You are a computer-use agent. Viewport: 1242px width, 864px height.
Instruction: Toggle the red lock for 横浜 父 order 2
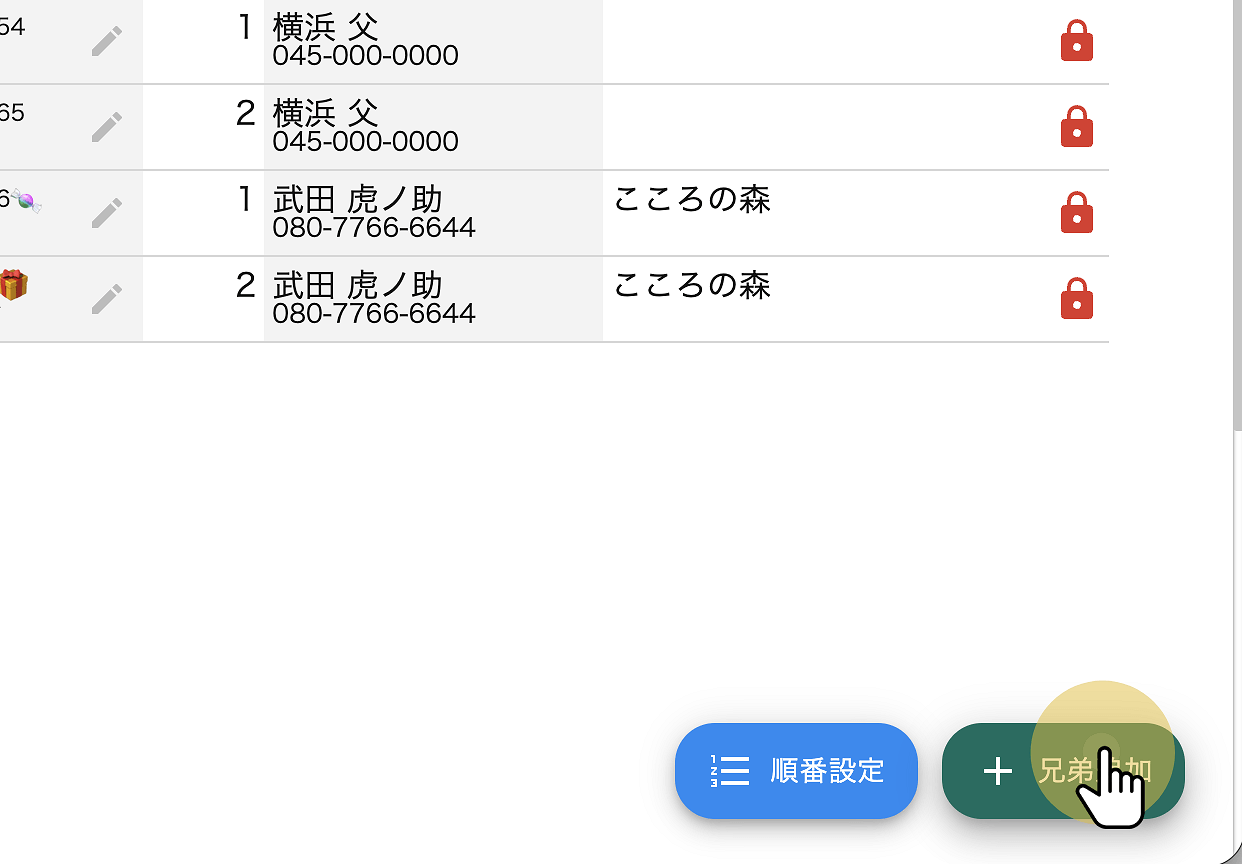click(x=1076, y=127)
